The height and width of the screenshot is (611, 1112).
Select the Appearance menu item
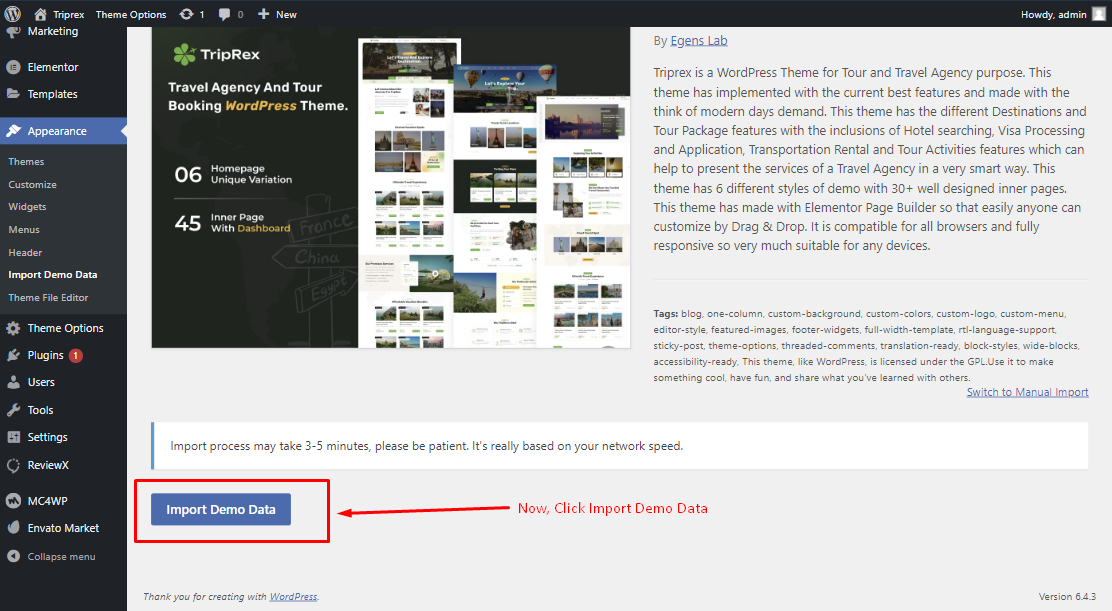[57, 131]
